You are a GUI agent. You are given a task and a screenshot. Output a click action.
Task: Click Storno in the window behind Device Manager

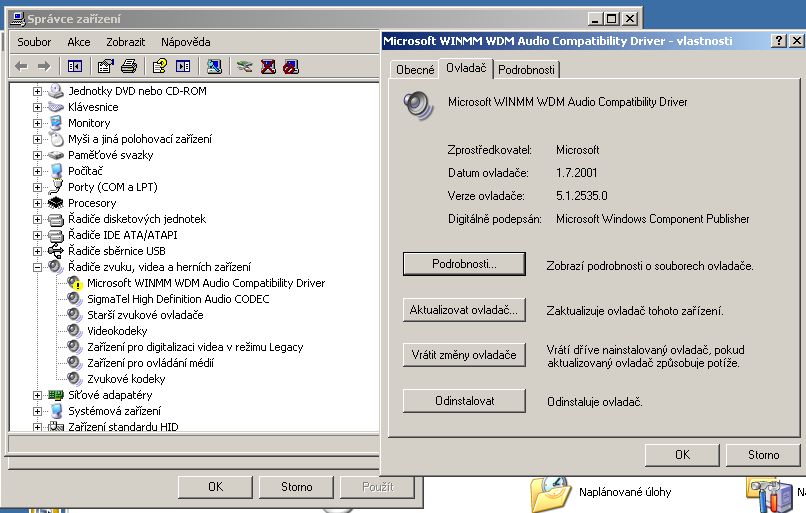[297, 487]
